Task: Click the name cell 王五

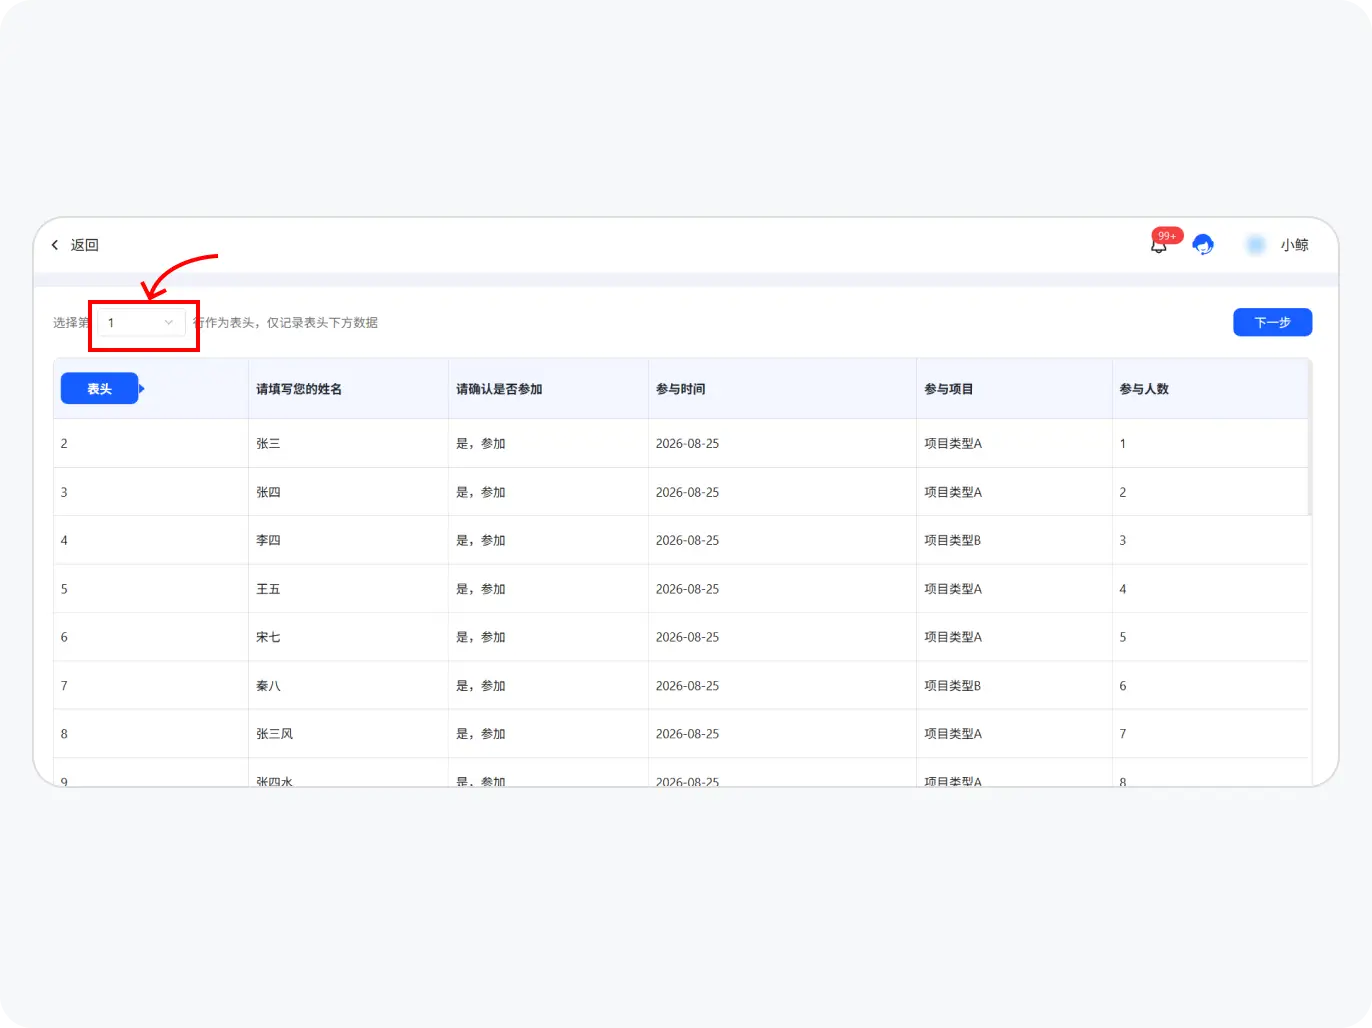Action: pyautogui.click(x=268, y=589)
